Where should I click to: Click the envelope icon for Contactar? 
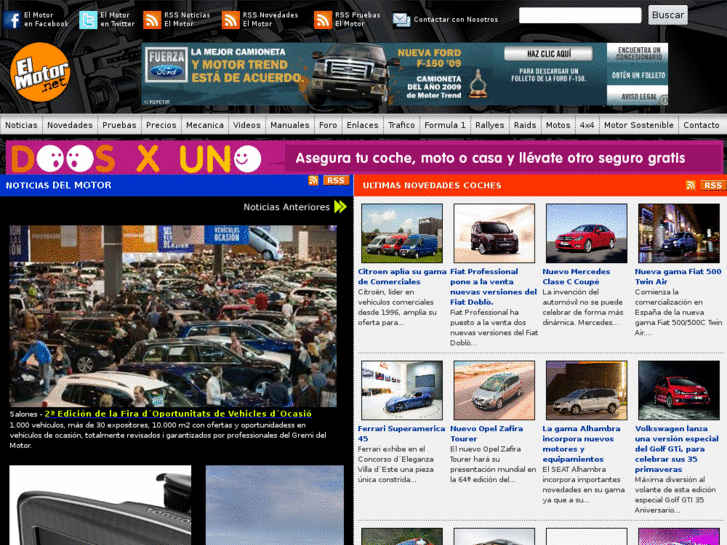(x=401, y=19)
